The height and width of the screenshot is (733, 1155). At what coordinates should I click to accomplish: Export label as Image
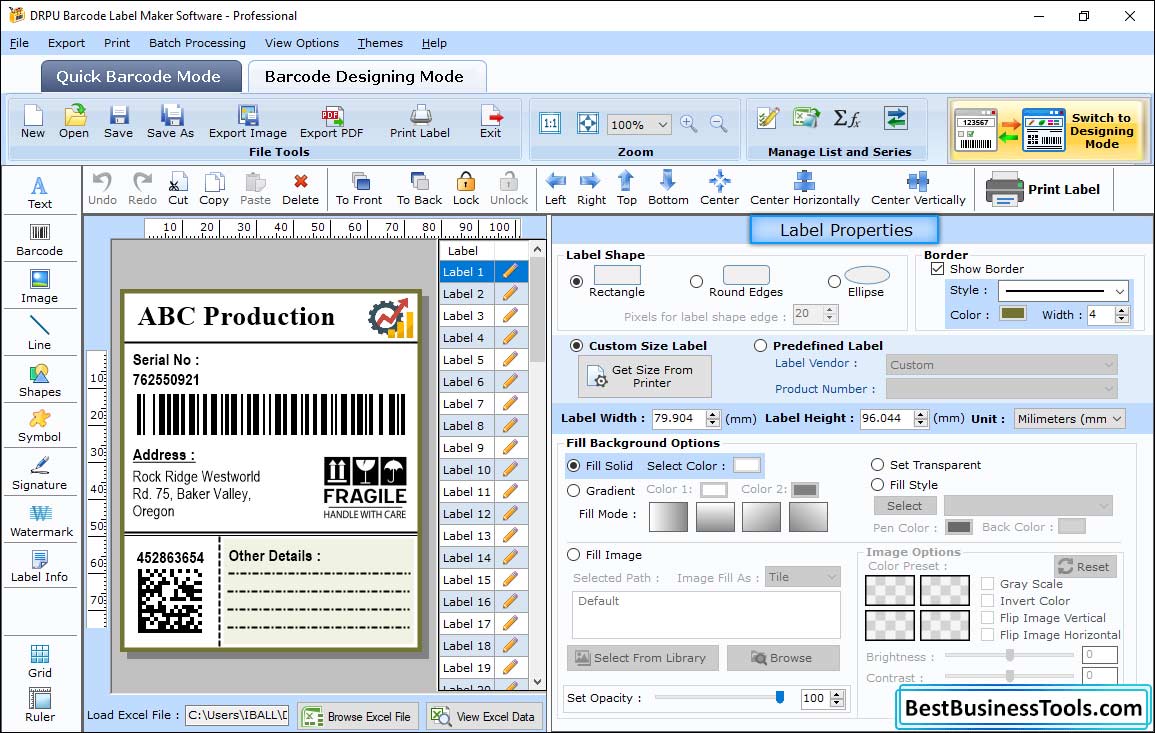(x=248, y=122)
